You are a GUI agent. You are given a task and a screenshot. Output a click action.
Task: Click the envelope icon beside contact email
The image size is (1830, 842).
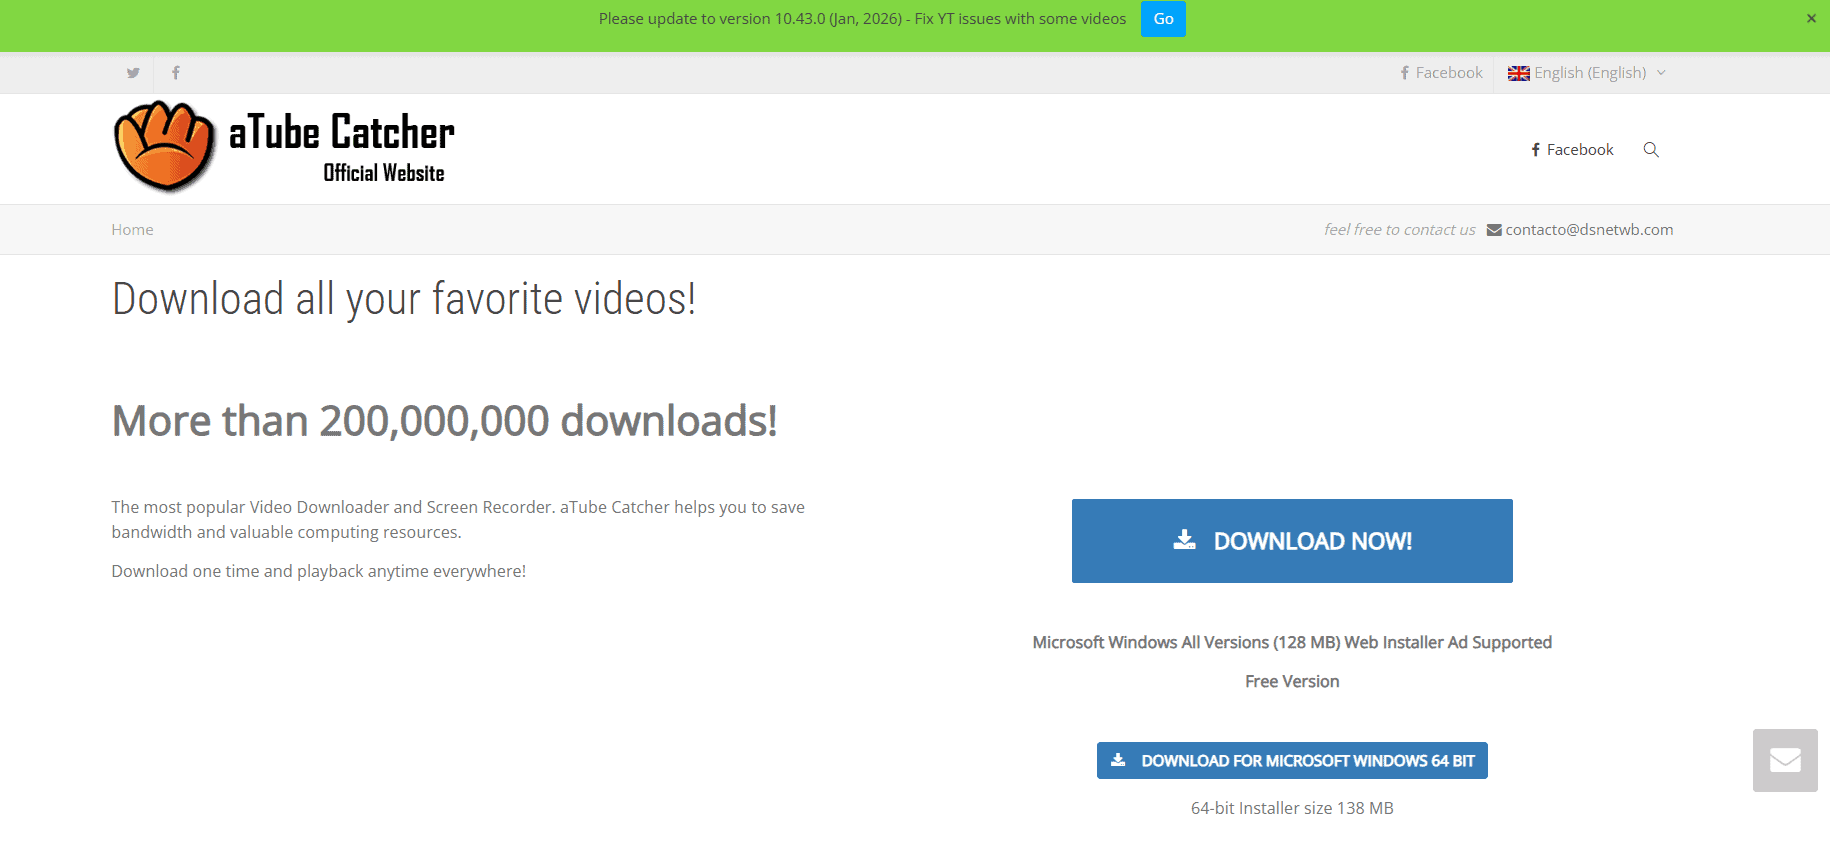pos(1494,230)
